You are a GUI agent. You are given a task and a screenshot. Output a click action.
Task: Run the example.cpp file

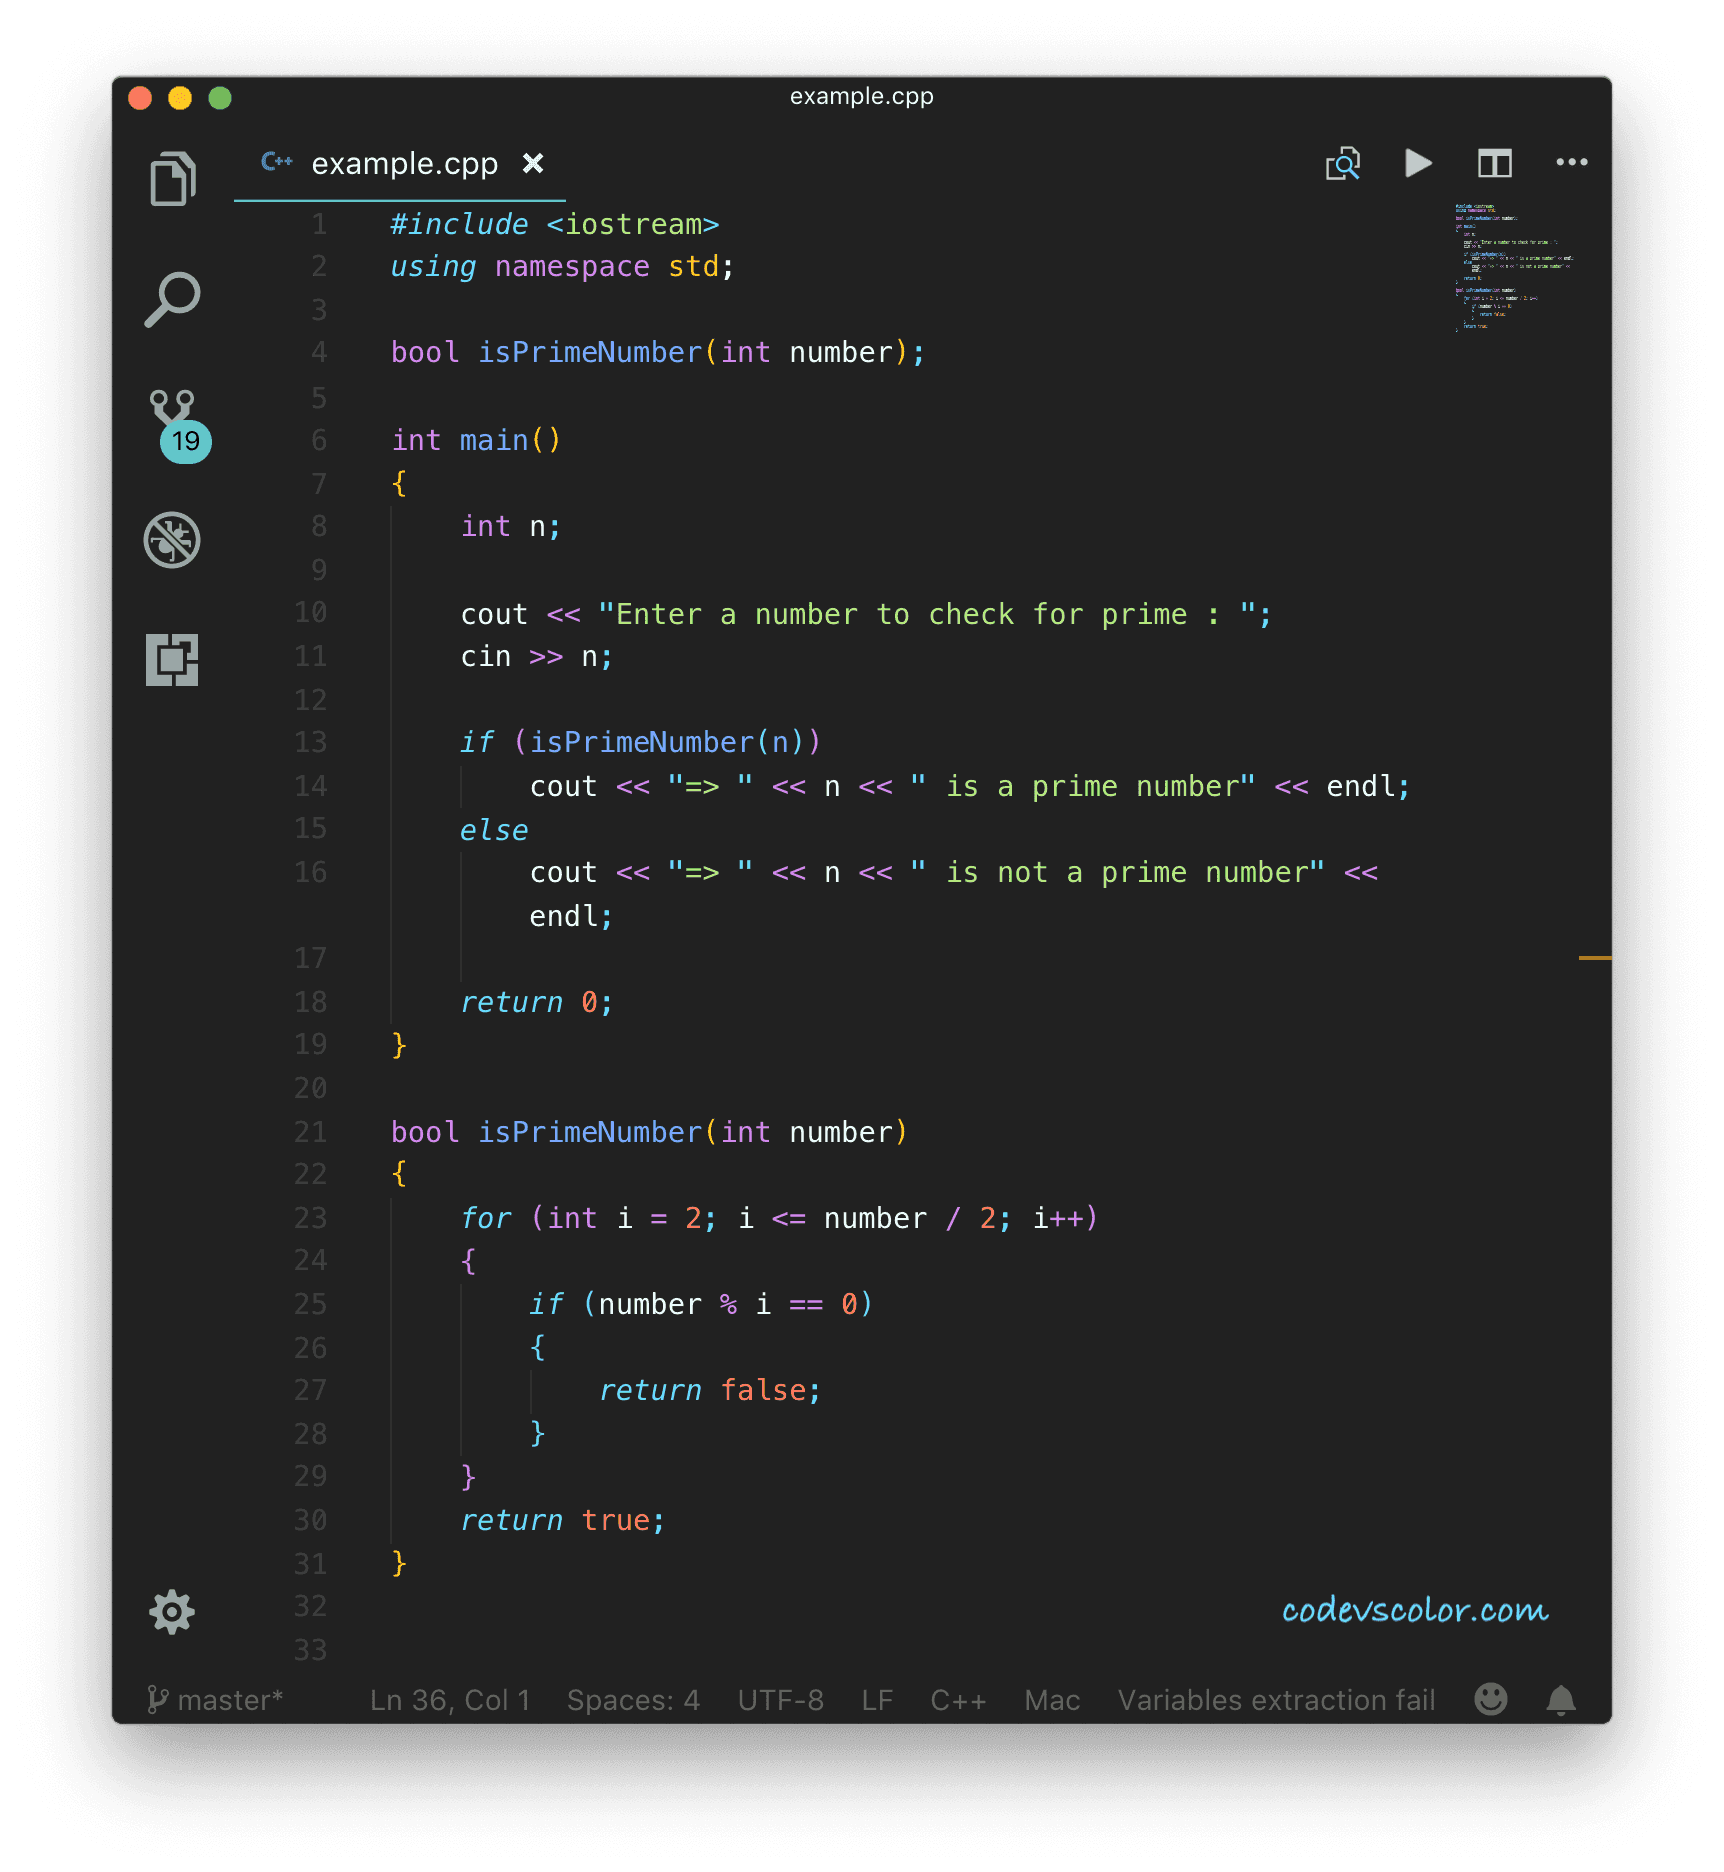coord(1418,163)
